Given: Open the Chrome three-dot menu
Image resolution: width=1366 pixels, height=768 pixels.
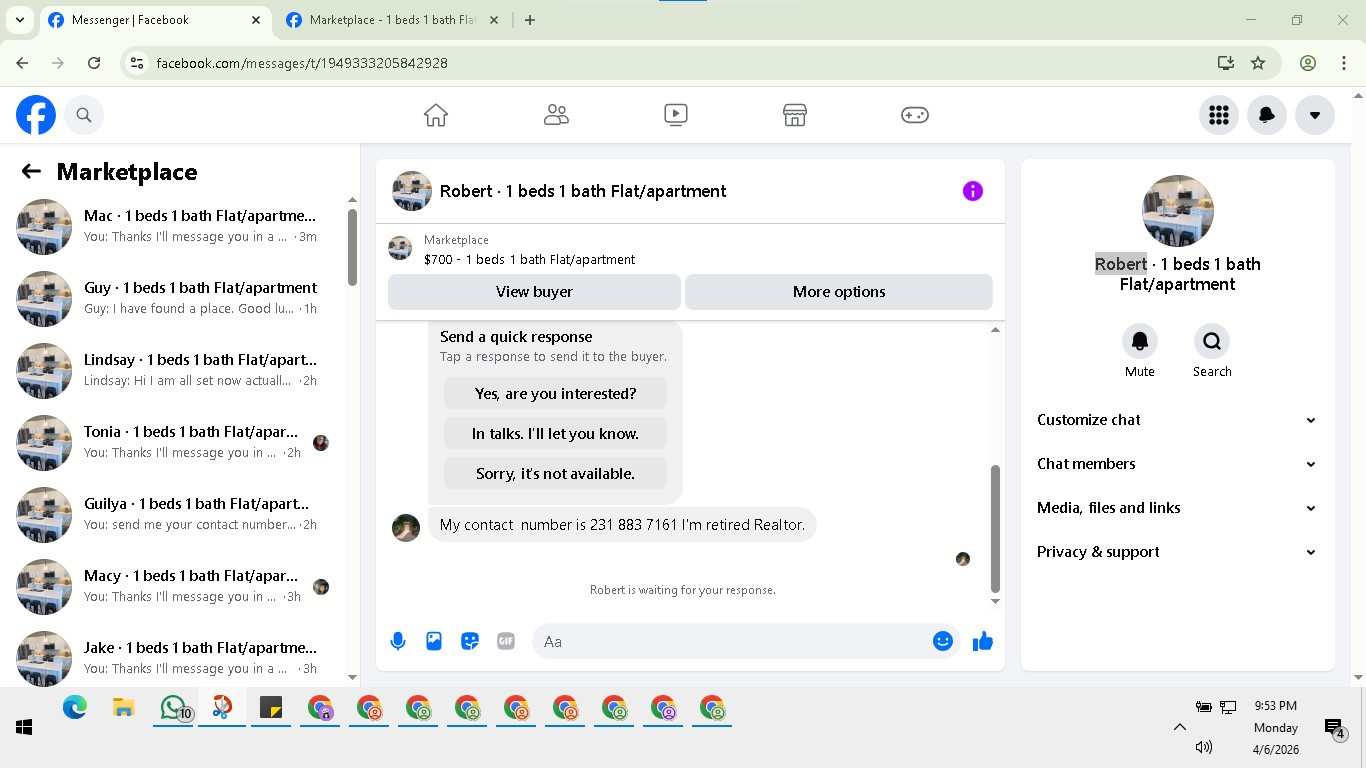Looking at the screenshot, I should point(1344,63).
